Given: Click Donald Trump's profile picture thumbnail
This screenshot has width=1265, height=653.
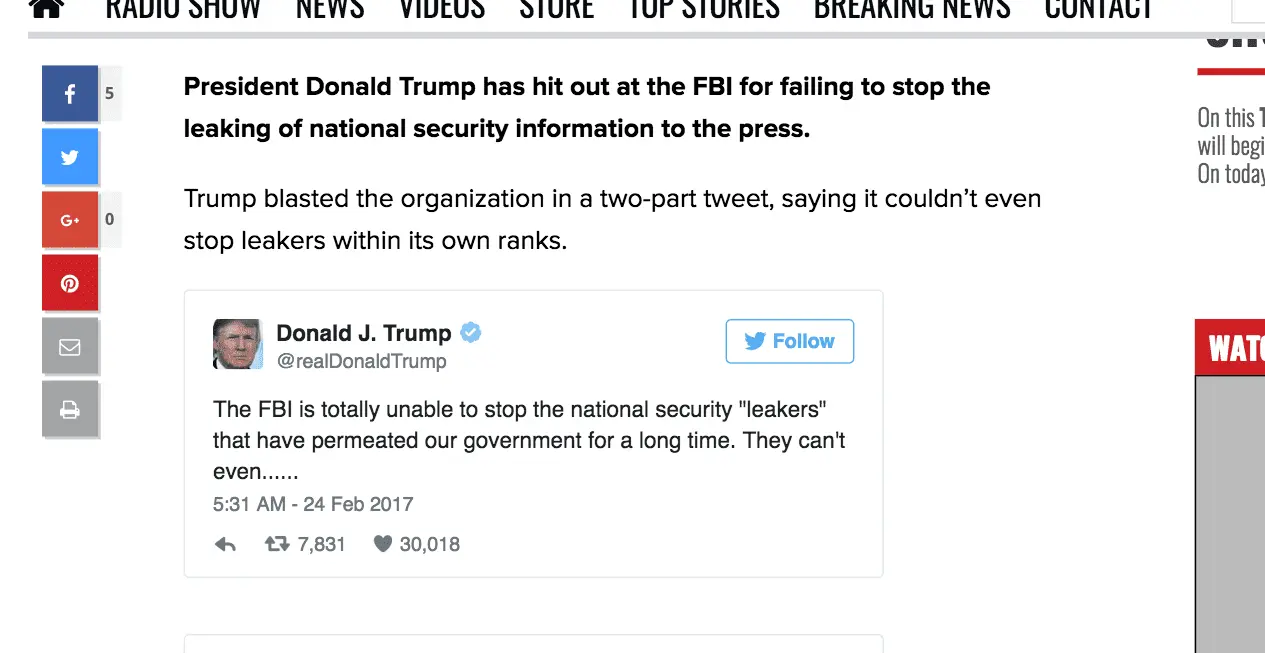Looking at the screenshot, I should tap(238, 345).
